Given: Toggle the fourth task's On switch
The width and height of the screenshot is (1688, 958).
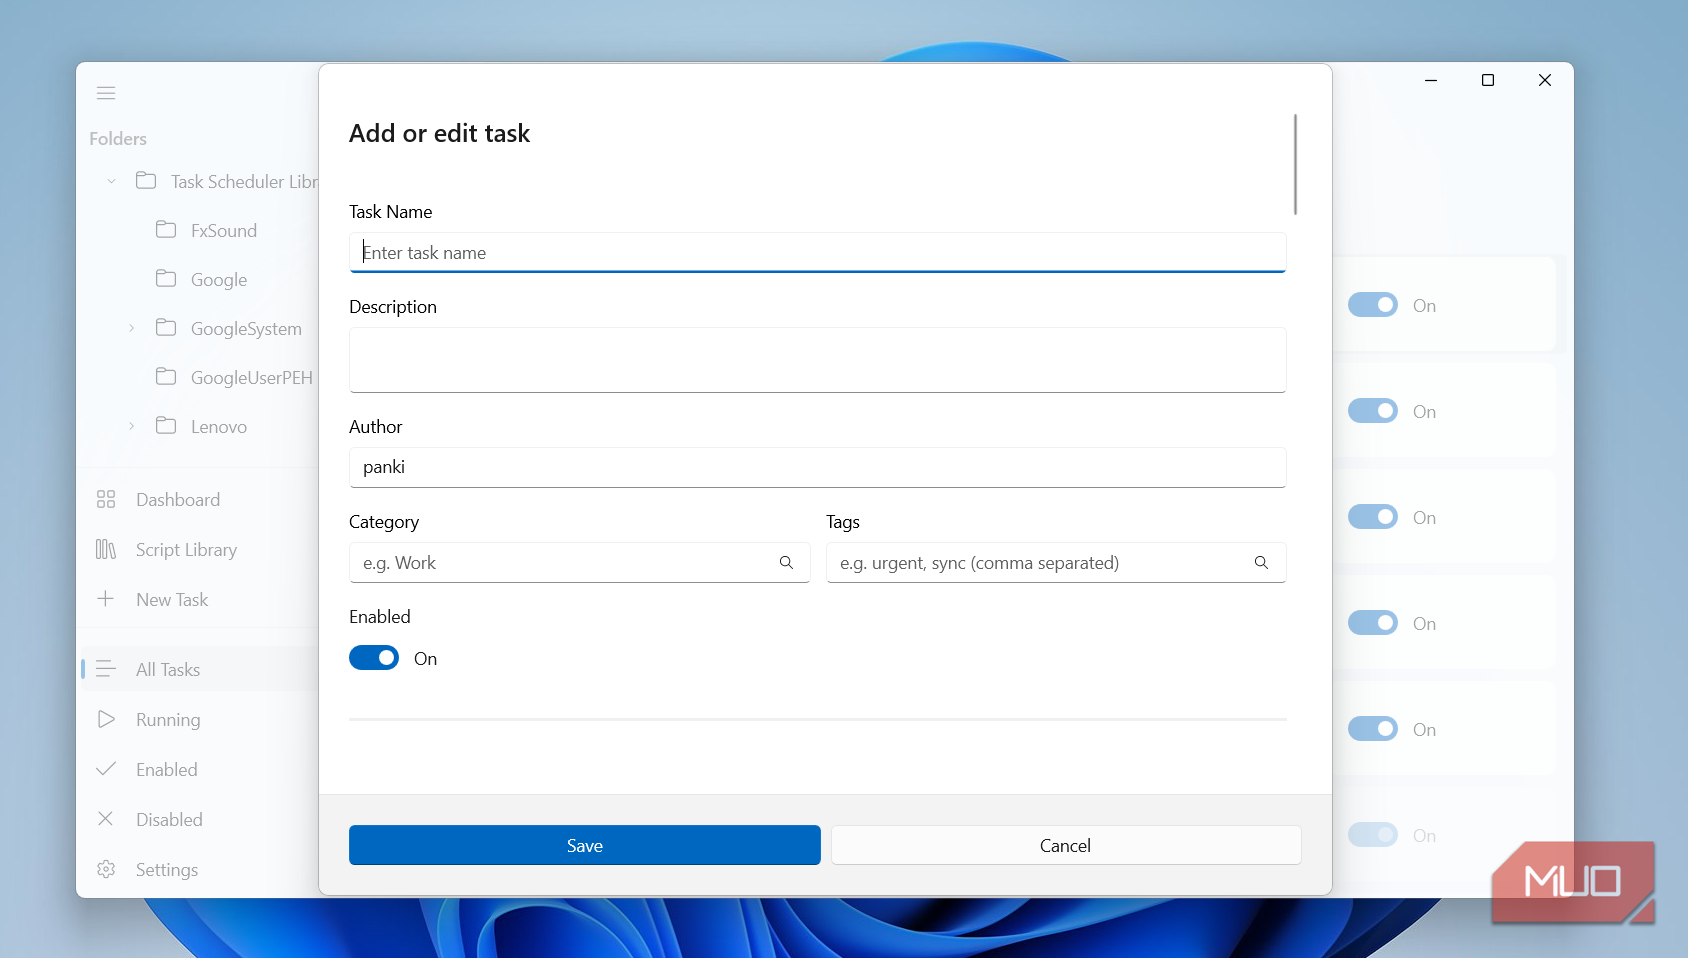Looking at the screenshot, I should pos(1373,623).
